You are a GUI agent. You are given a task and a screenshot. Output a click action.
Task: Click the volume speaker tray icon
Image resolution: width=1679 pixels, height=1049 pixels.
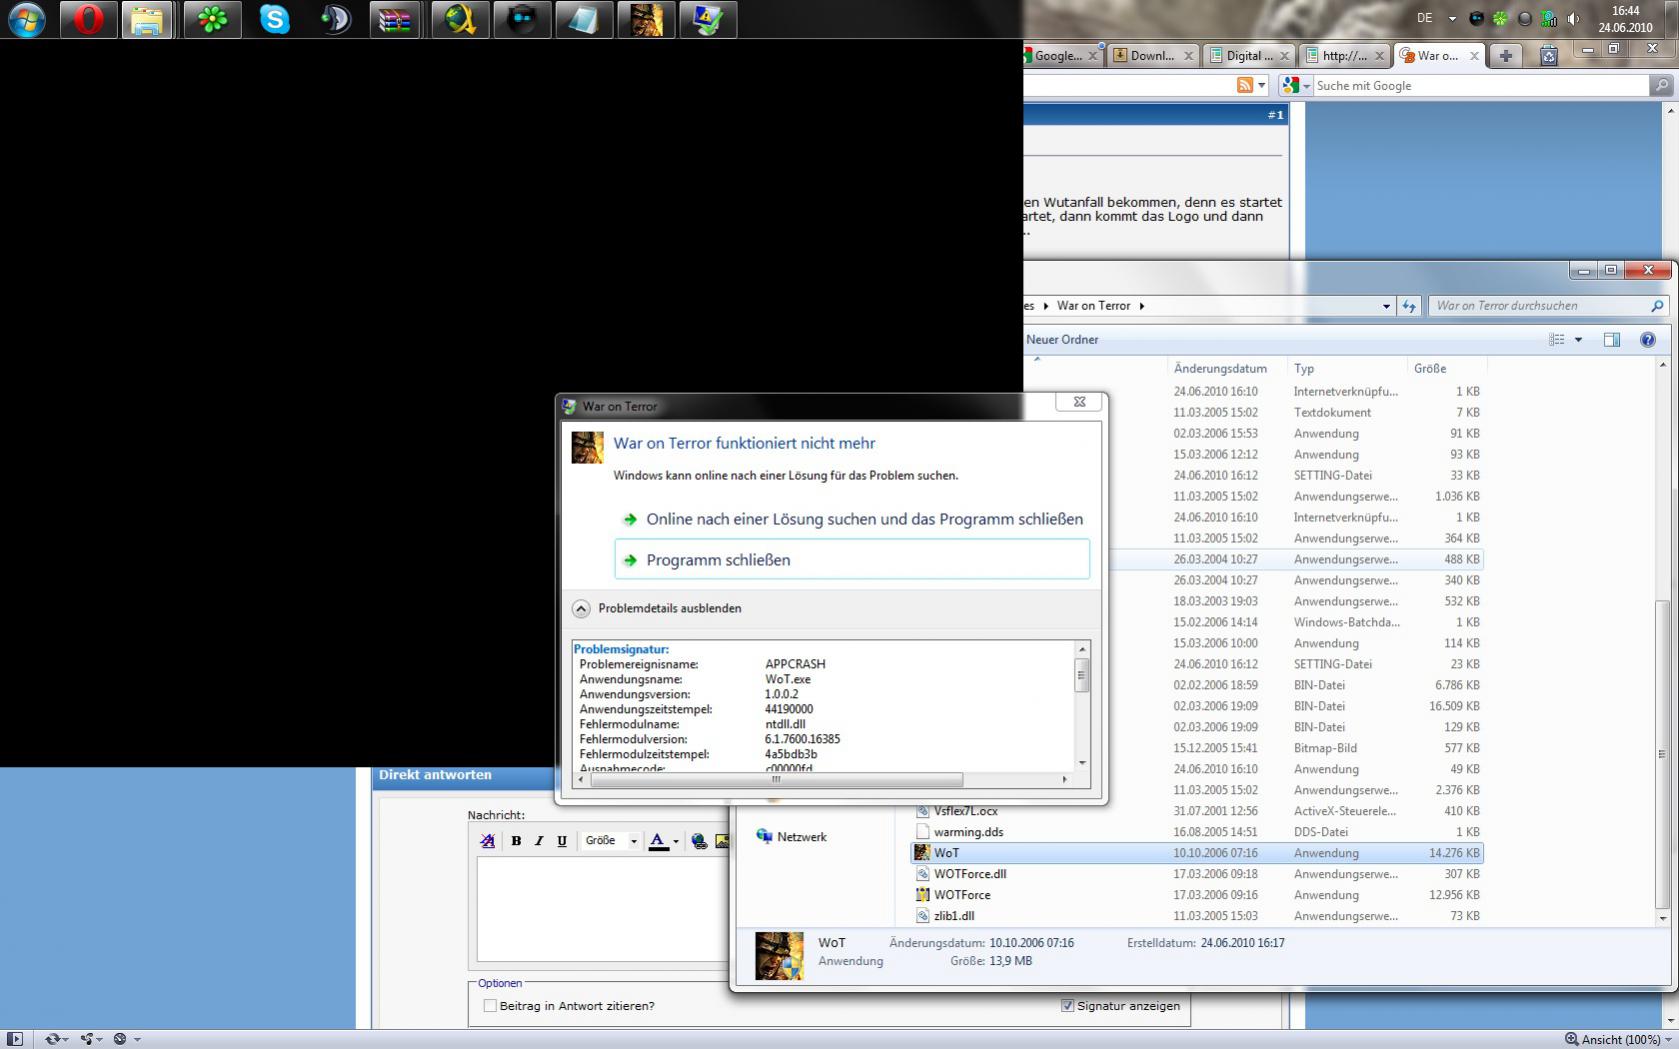(x=1573, y=19)
